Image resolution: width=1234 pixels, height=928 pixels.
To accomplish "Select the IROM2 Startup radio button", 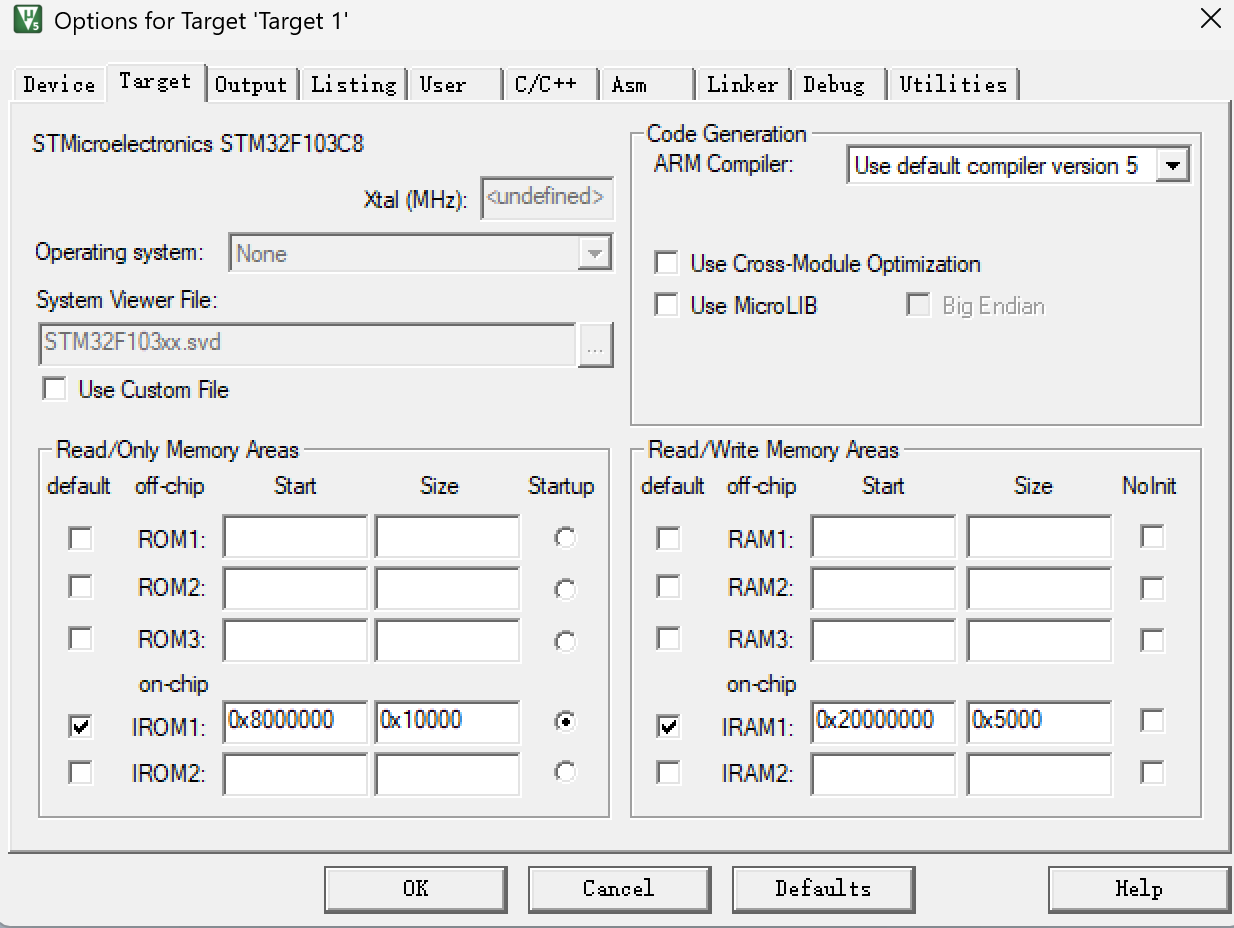I will (565, 772).
